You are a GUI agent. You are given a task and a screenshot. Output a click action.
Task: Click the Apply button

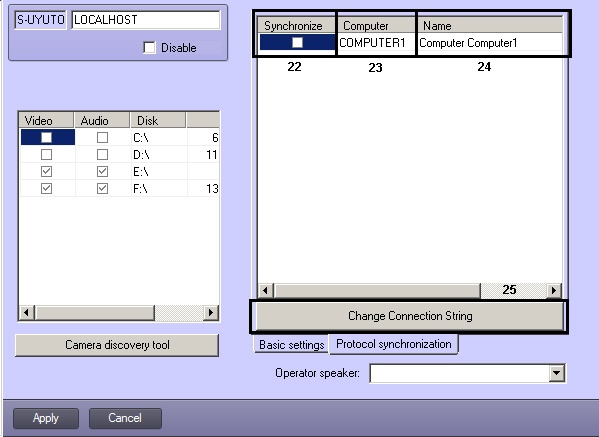click(x=46, y=418)
